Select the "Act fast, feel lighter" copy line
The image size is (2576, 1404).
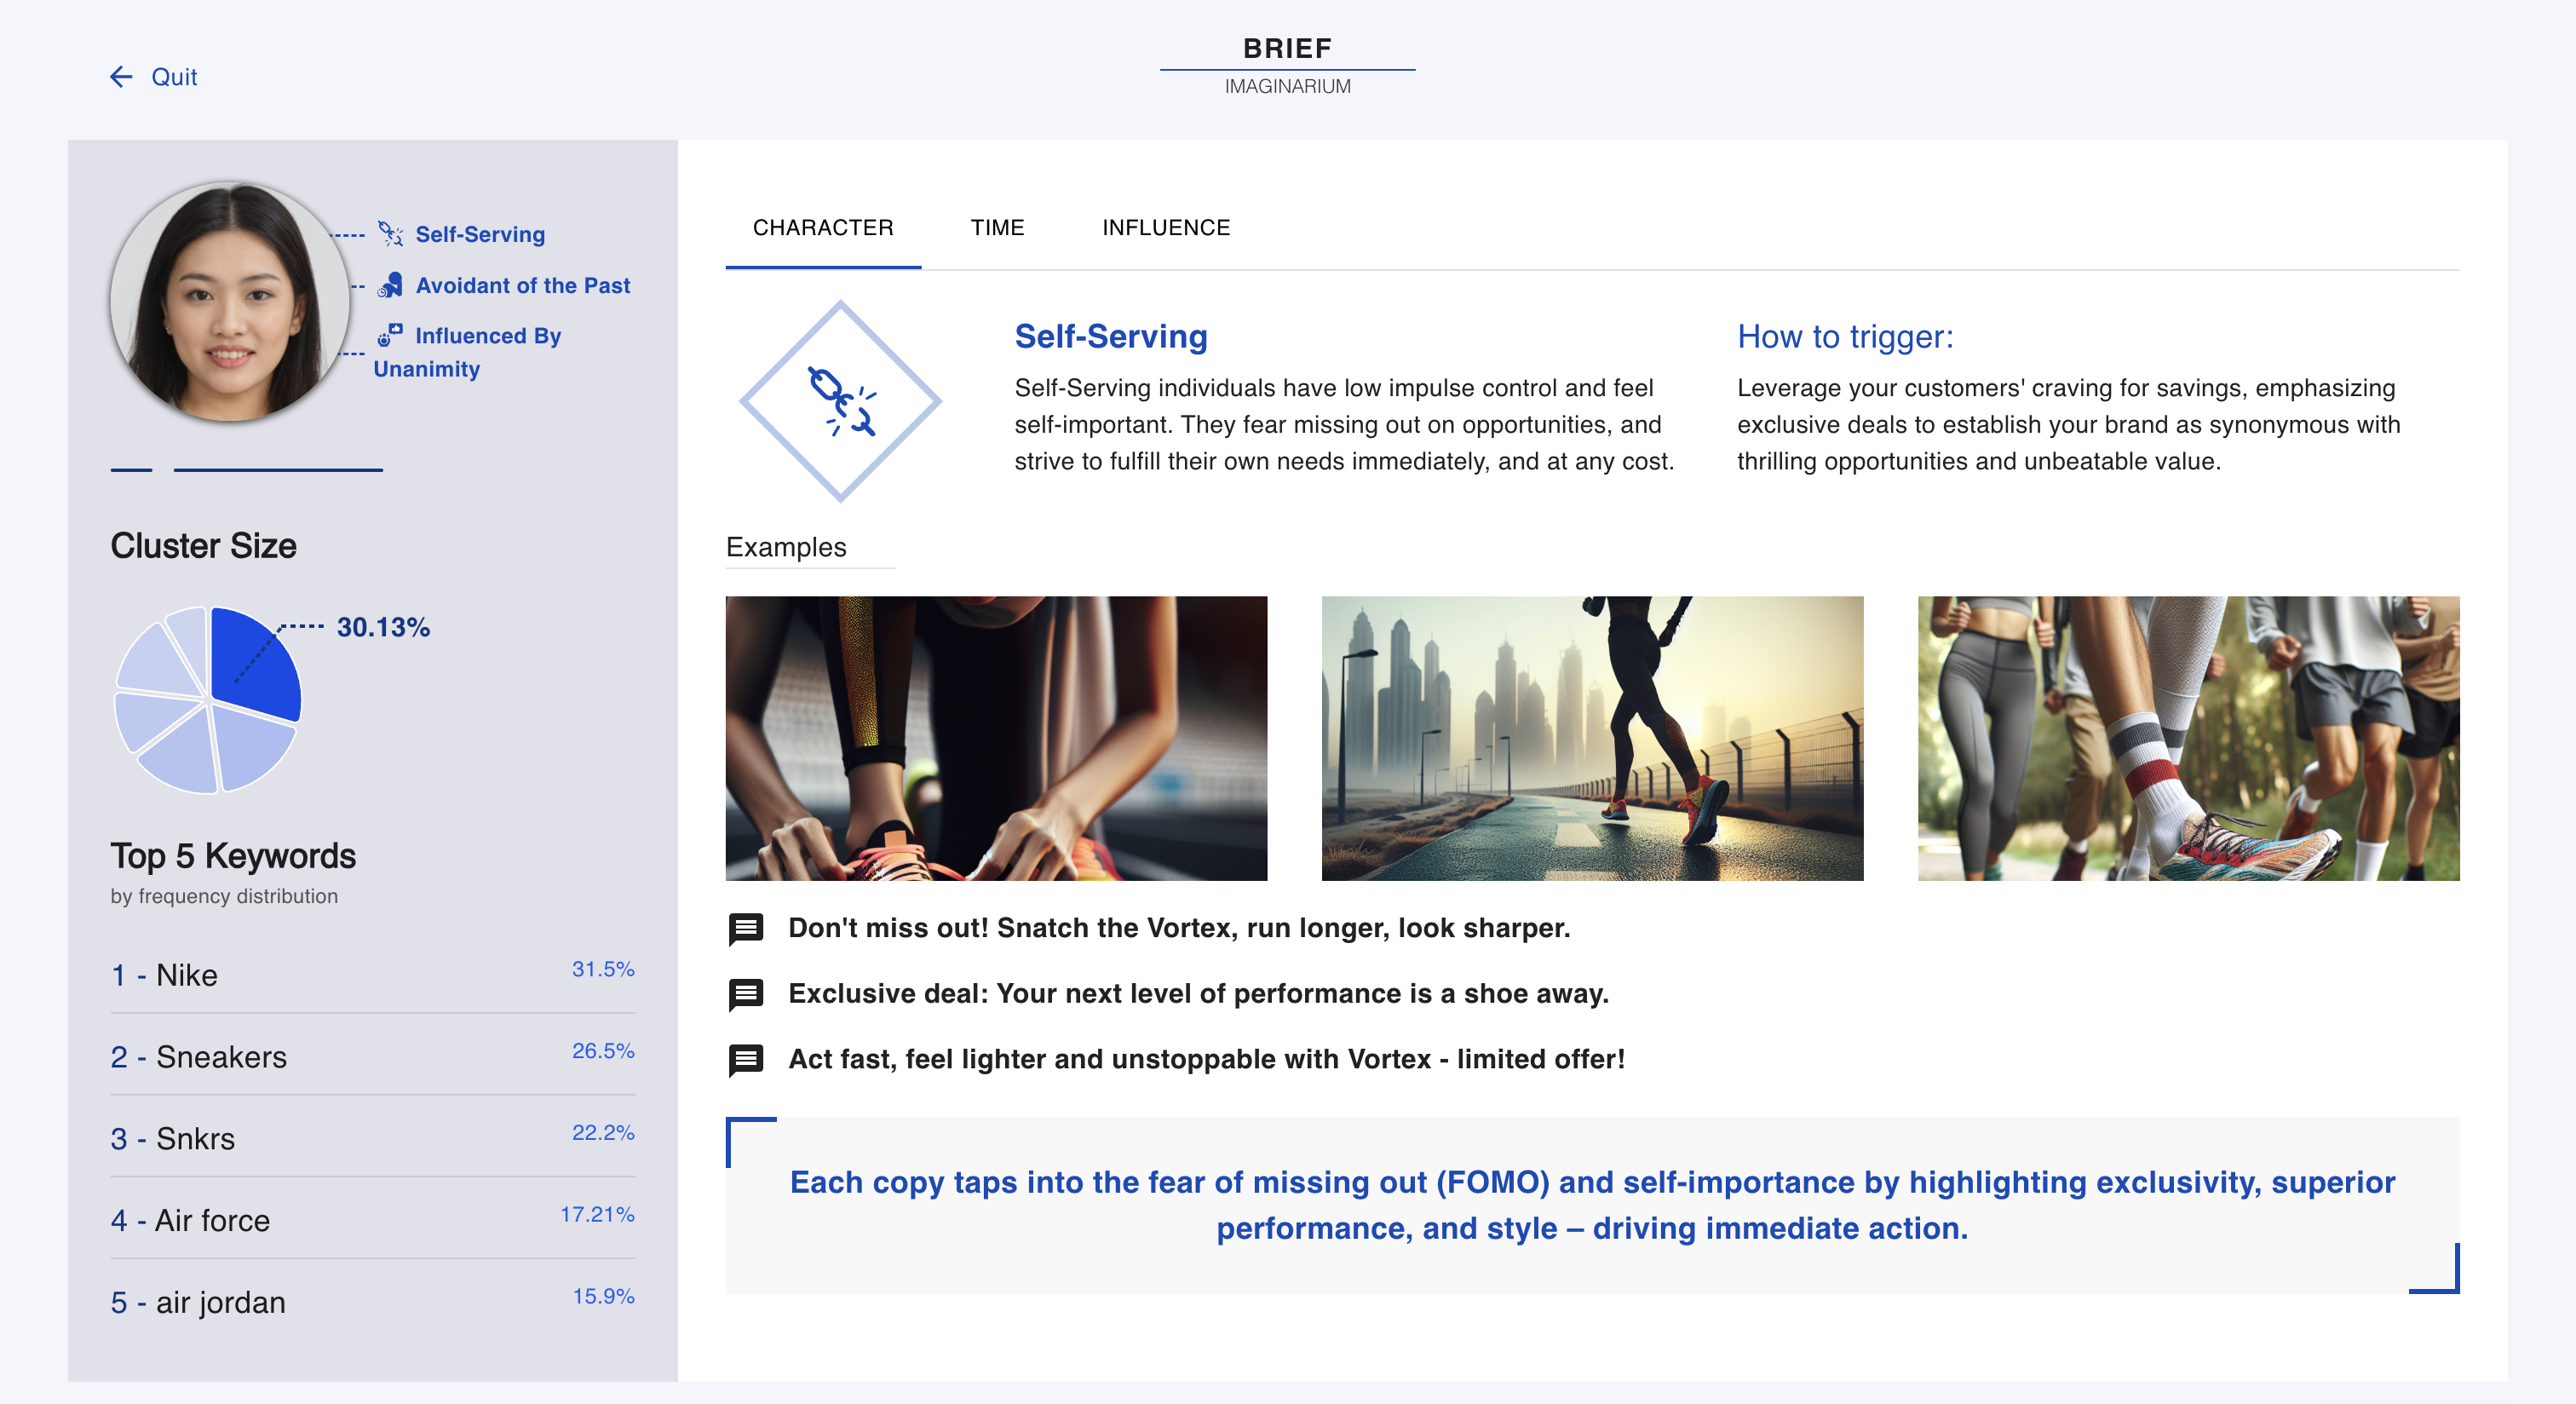[x=1206, y=1059]
